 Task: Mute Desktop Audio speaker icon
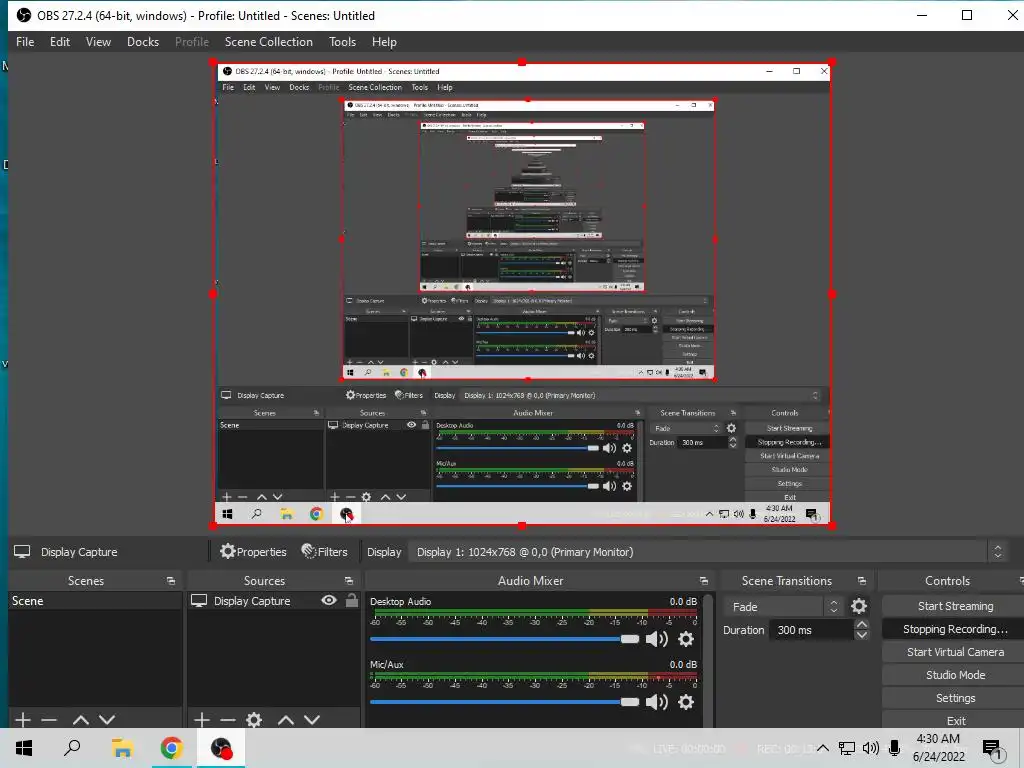(656, 639)
